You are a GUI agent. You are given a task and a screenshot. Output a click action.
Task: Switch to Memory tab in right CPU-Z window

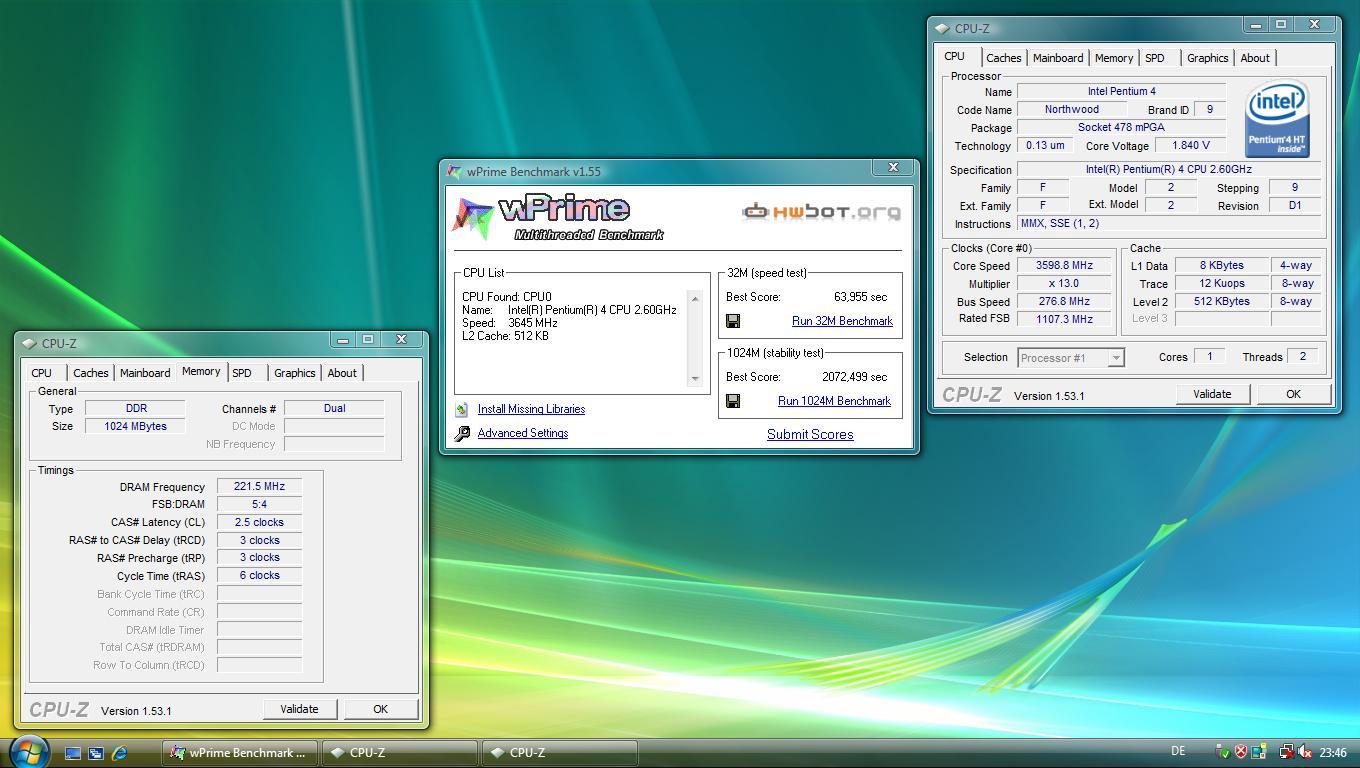pos(1113,58)
